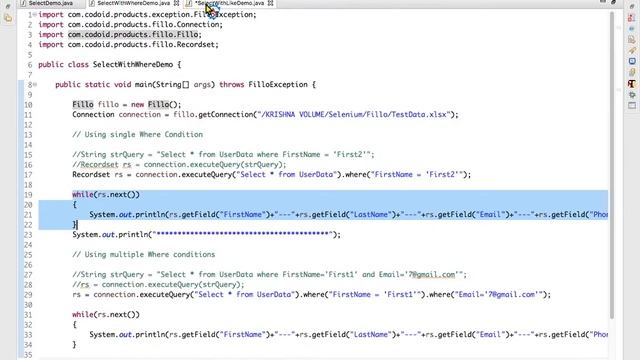Image resolution: width=640 pixels, height=360 pixels.
Task: Collapse the main method fold at line 8
Action: pos(35,85)
